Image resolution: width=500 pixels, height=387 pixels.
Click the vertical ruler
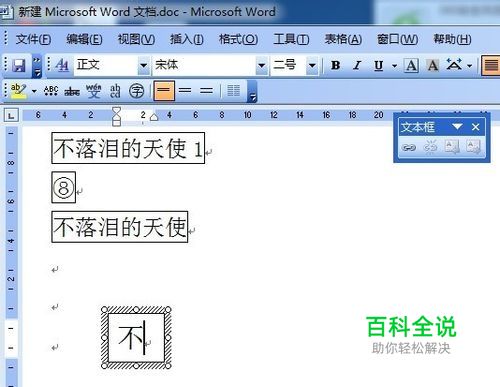point(11,257)
